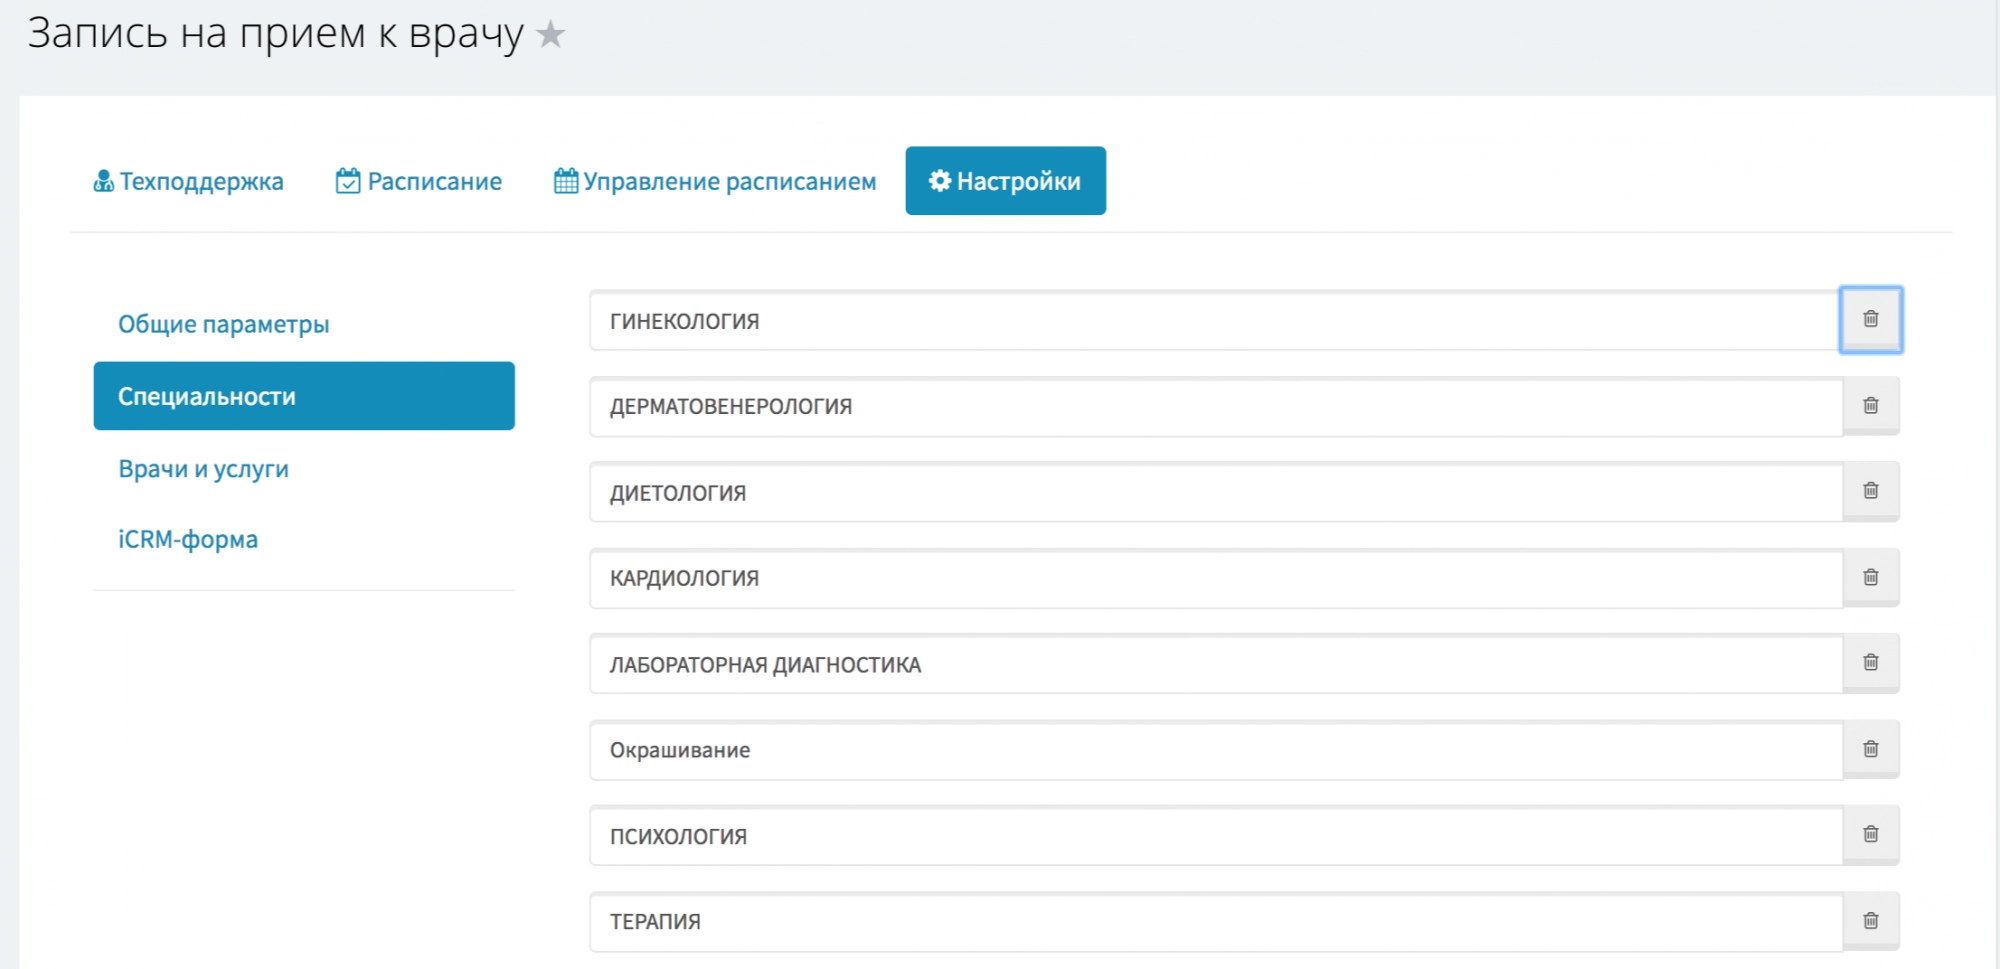Switch to Расписание tab
The image size is (2000, 969).
419,181
